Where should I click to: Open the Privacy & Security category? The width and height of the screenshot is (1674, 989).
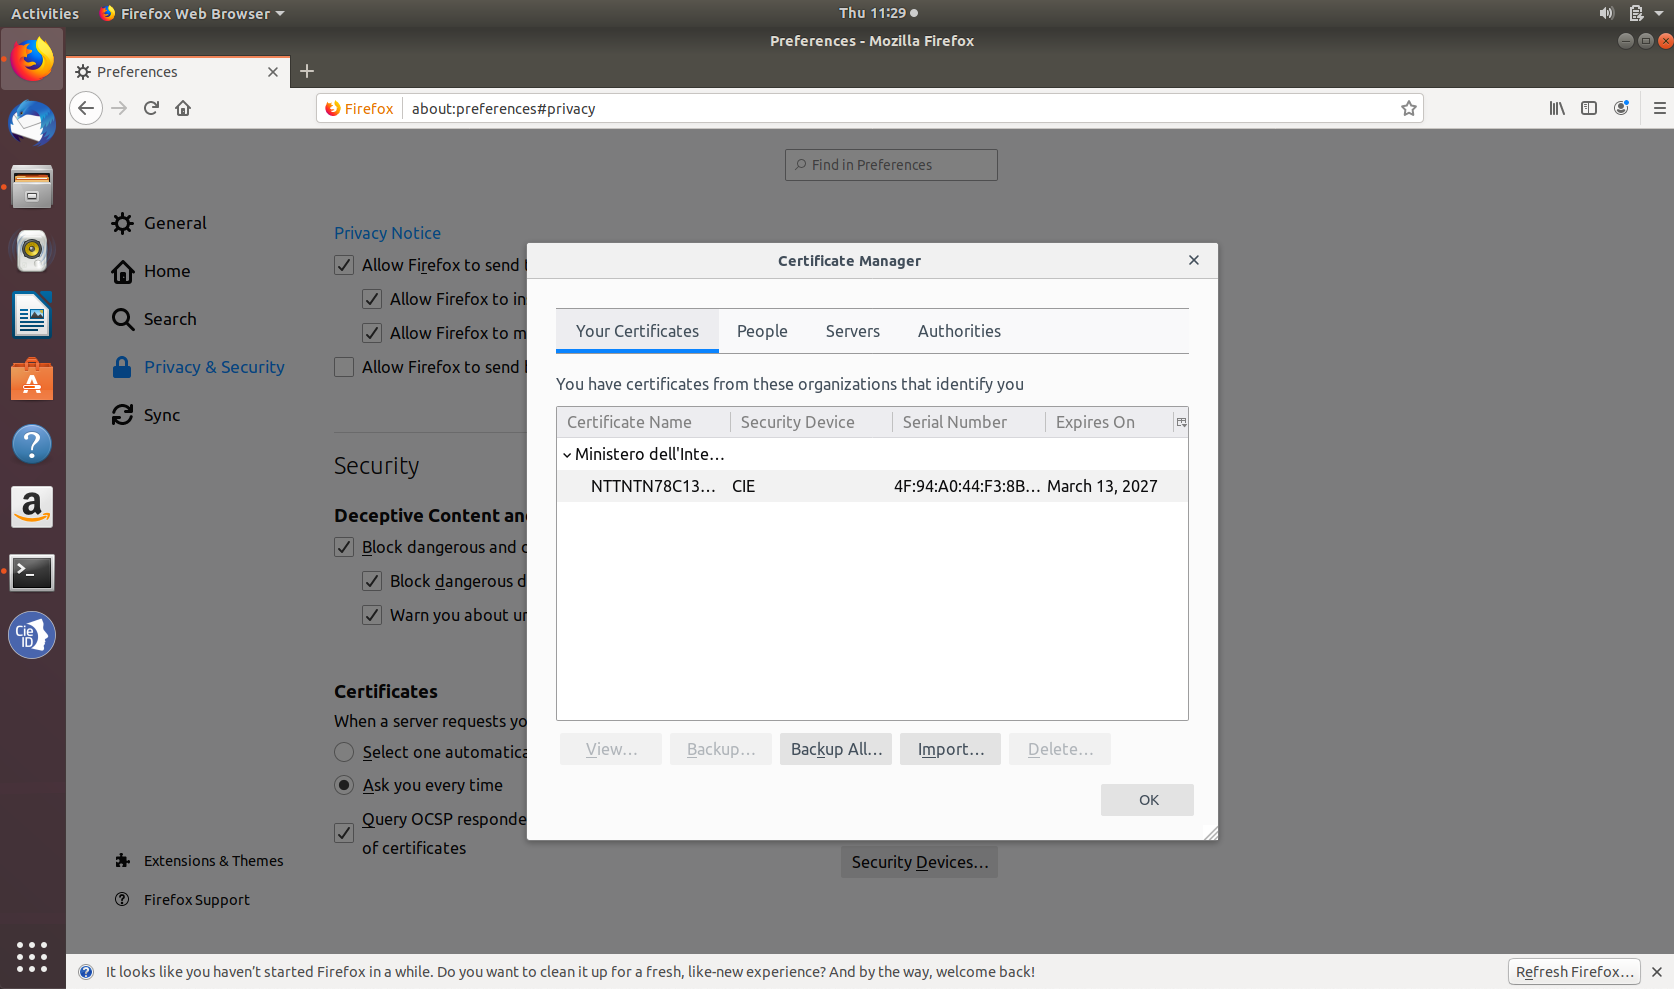[198, 367]
